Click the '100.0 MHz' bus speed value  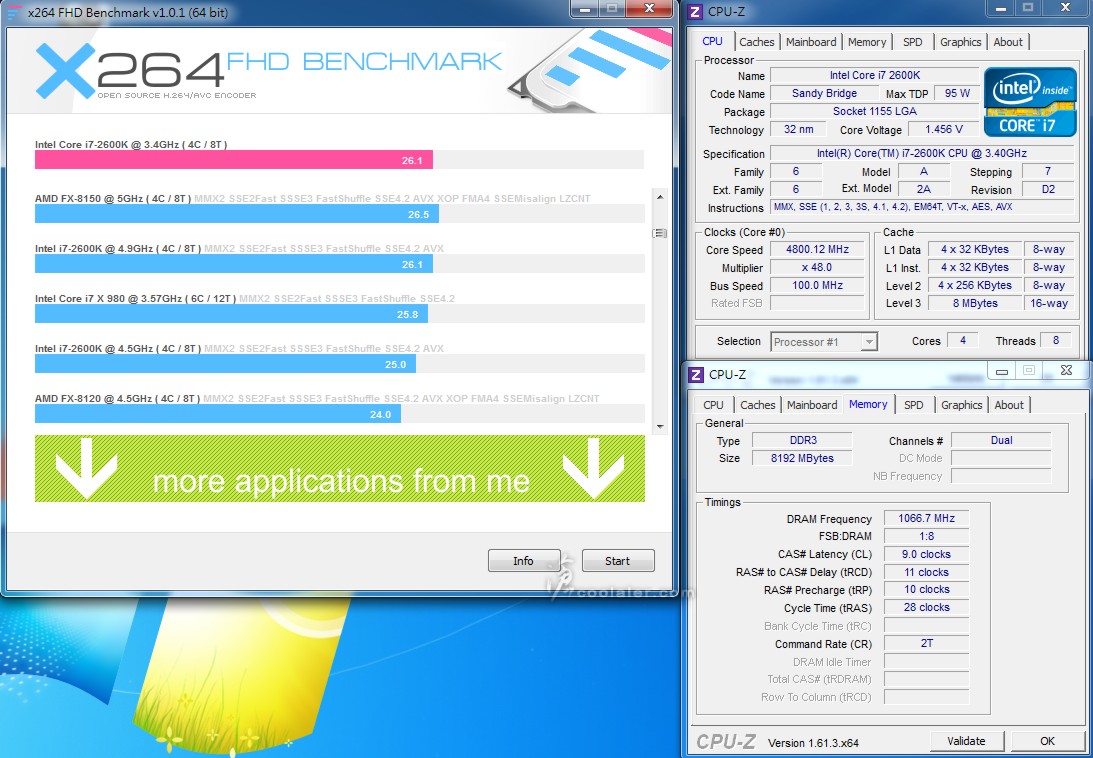(x=817, y=286)
